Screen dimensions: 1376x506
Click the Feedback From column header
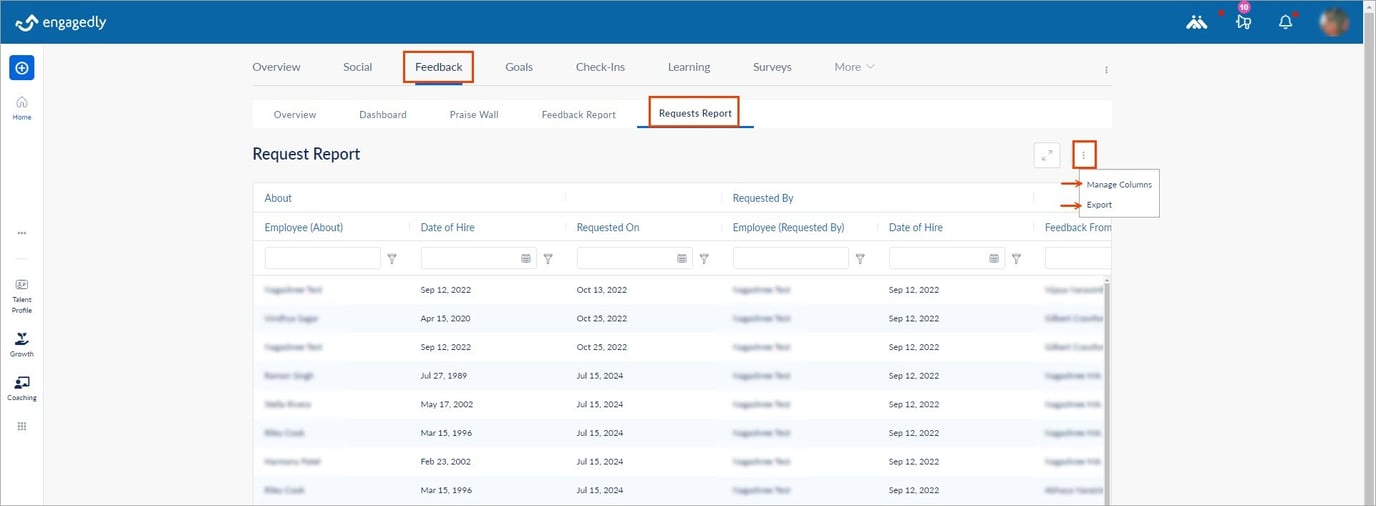(x=1078, y=227)
